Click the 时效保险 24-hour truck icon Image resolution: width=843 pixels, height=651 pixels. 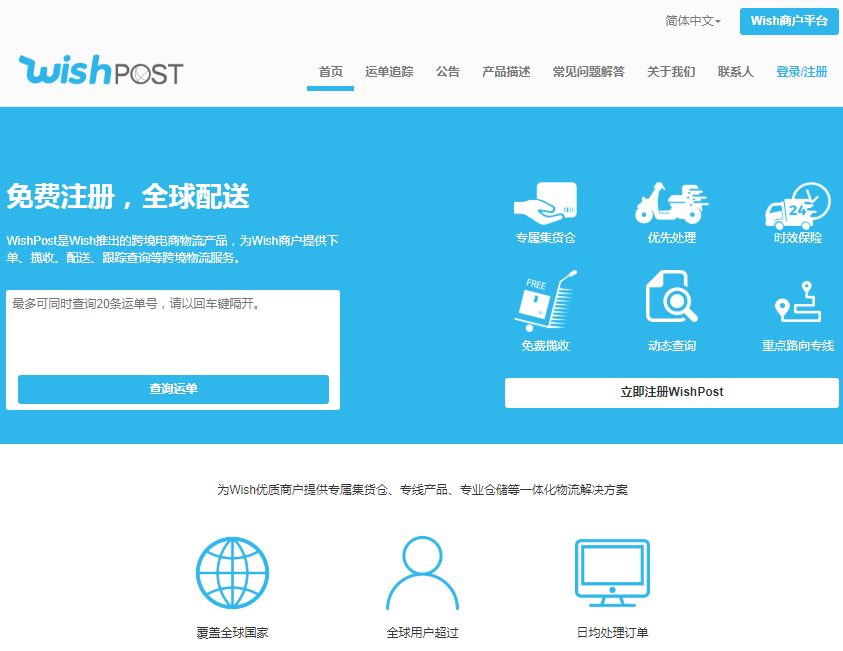tap(798, 205)
